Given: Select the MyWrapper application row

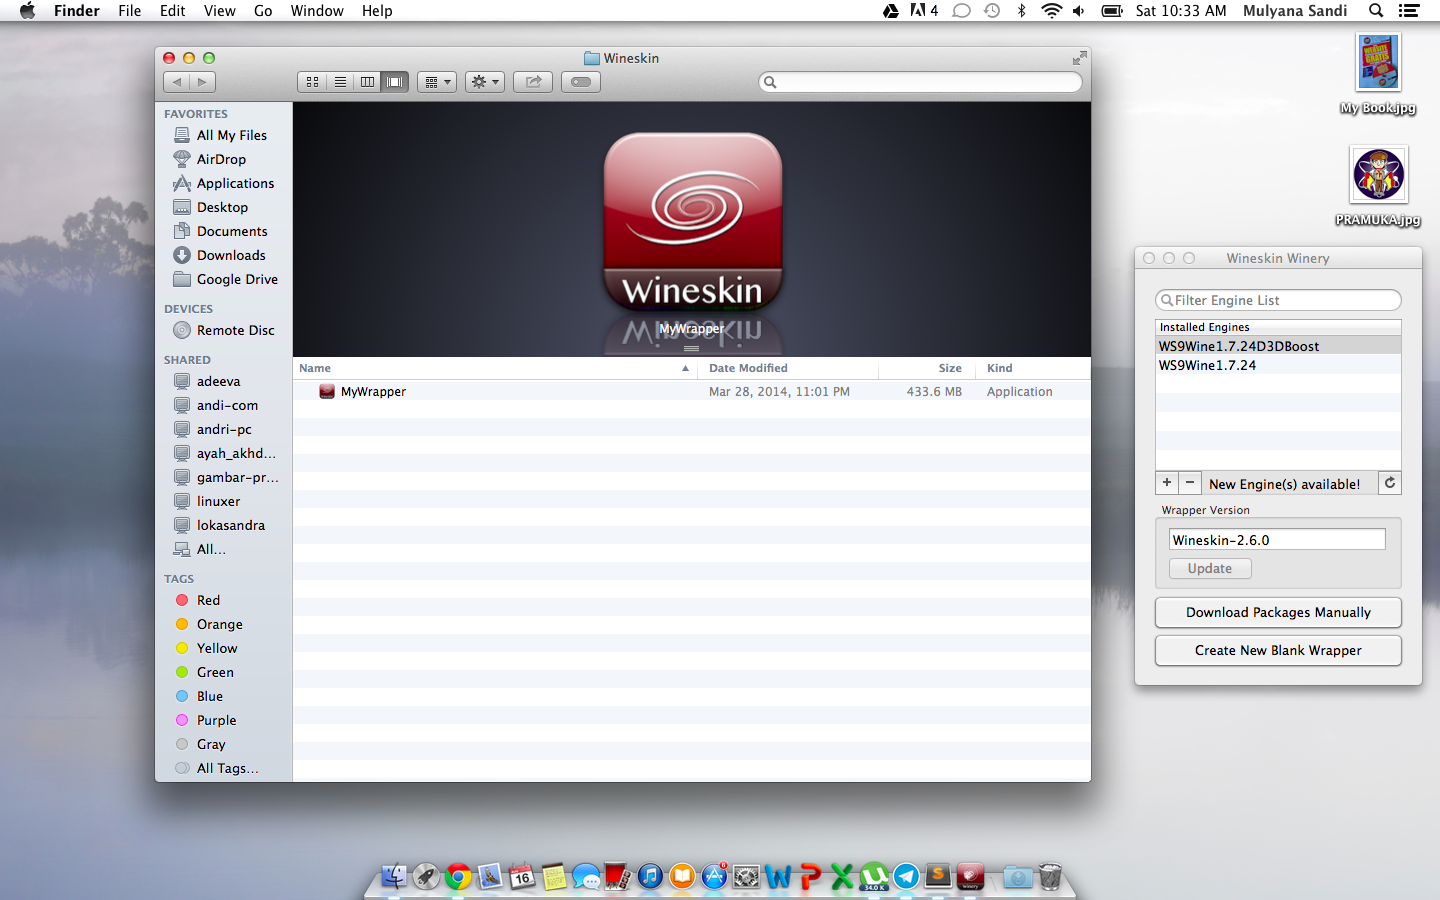Looking at the screenshot, I should 691,392.
